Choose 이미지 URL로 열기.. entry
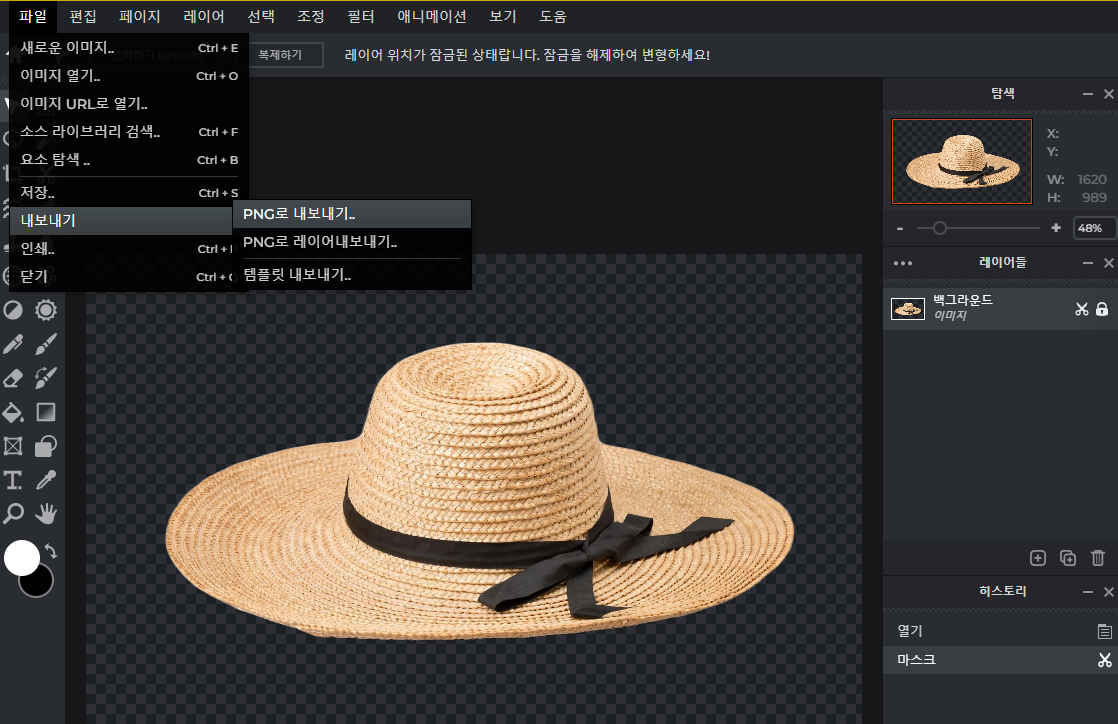The image size is (1118, 724). pos(129,104)
